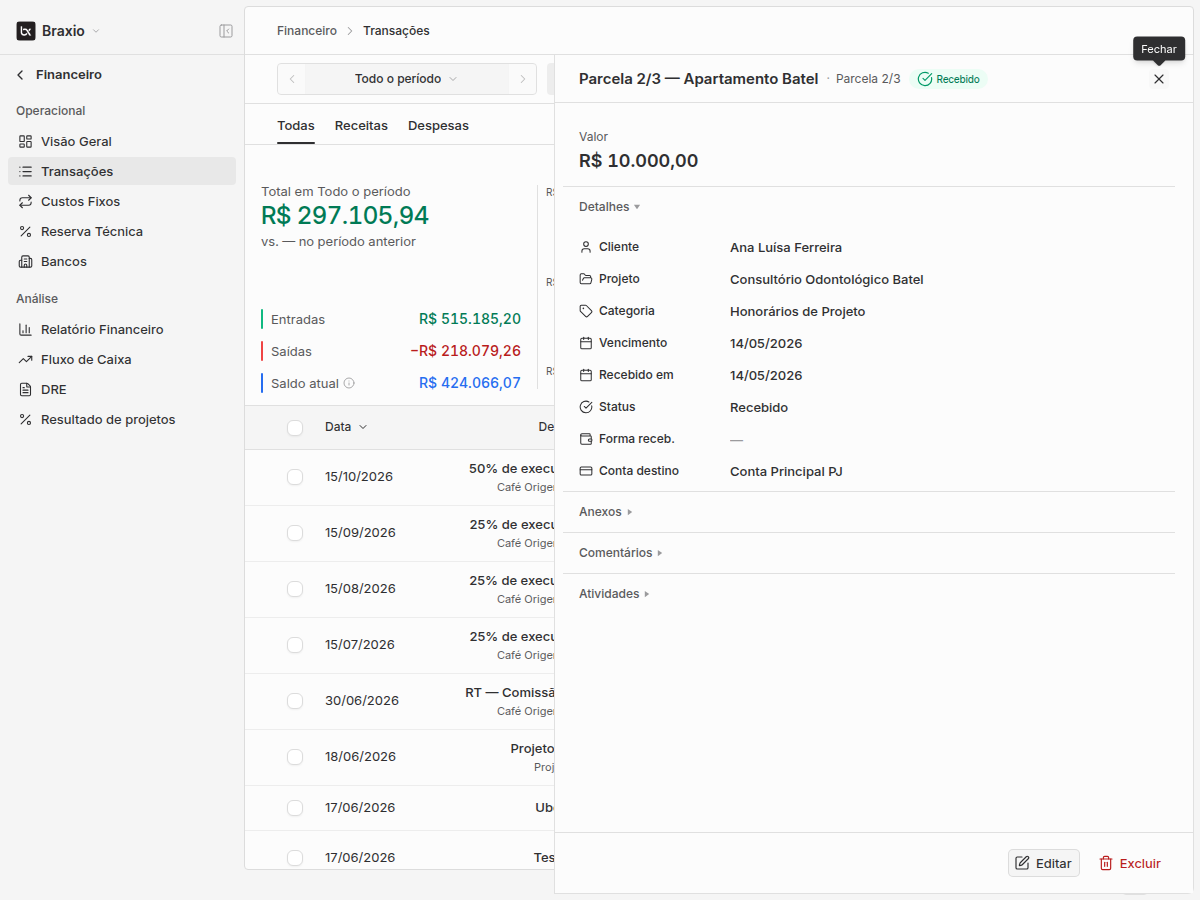Click the Recebido status badge

pos(949,79)
